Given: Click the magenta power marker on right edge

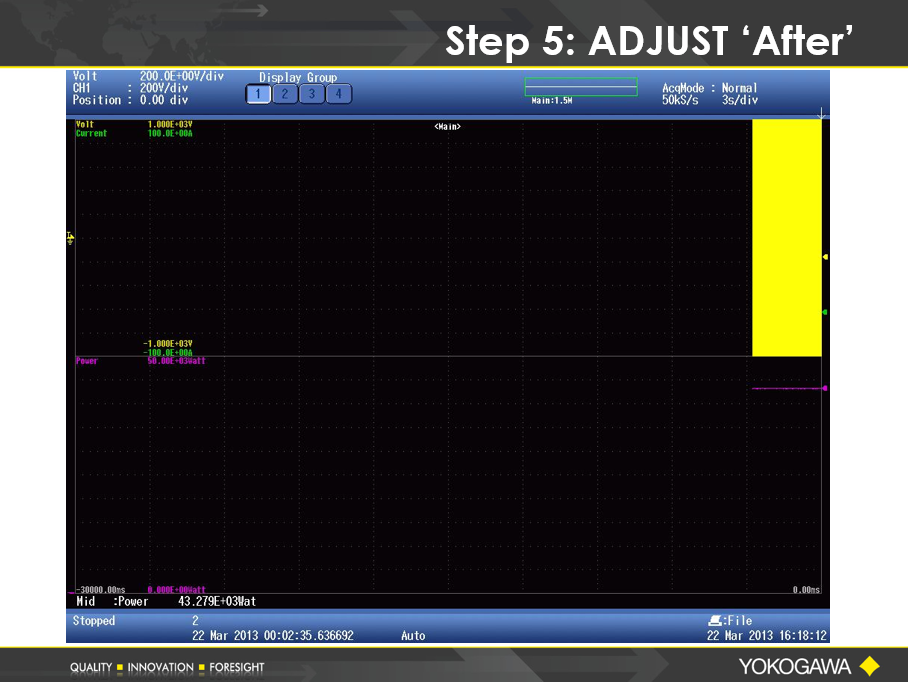Looking at the screenshot, I should [825, 388].
